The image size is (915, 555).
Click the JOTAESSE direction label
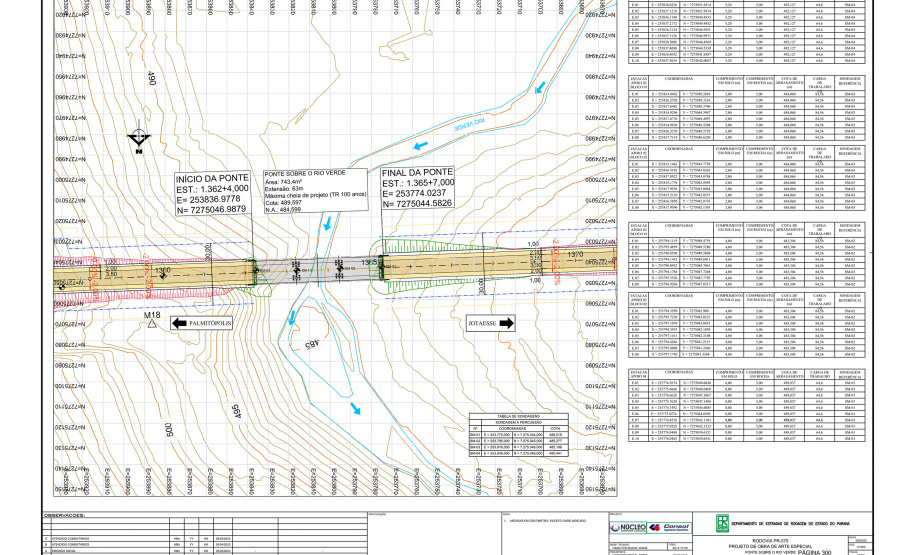pyautogui.click(x=483, y=323)
